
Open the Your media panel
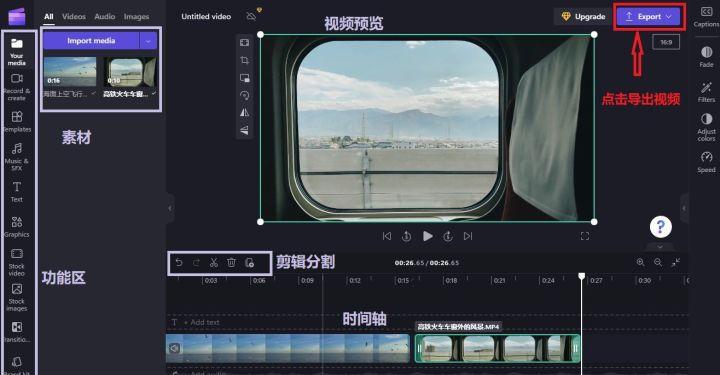tap(17, 51)
